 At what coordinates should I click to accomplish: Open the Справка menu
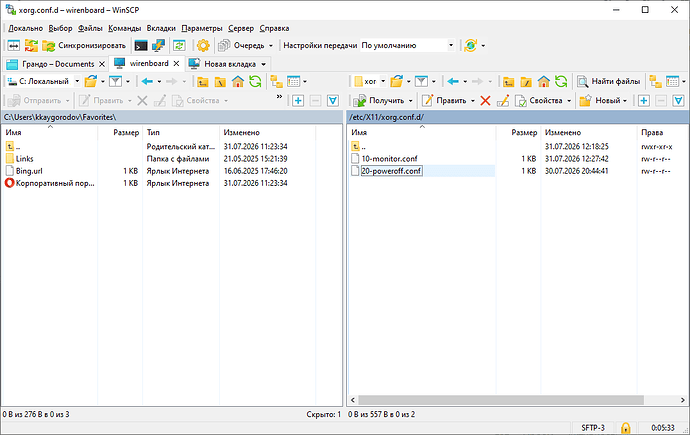click(274, 28)
